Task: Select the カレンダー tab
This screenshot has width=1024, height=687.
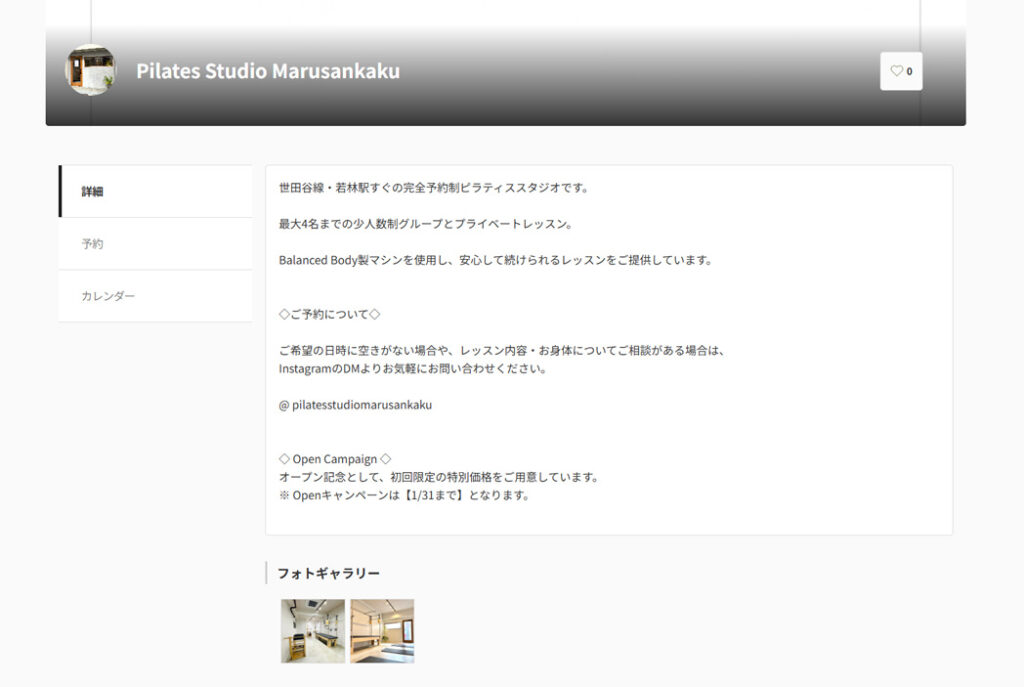Action: (108, 296)
